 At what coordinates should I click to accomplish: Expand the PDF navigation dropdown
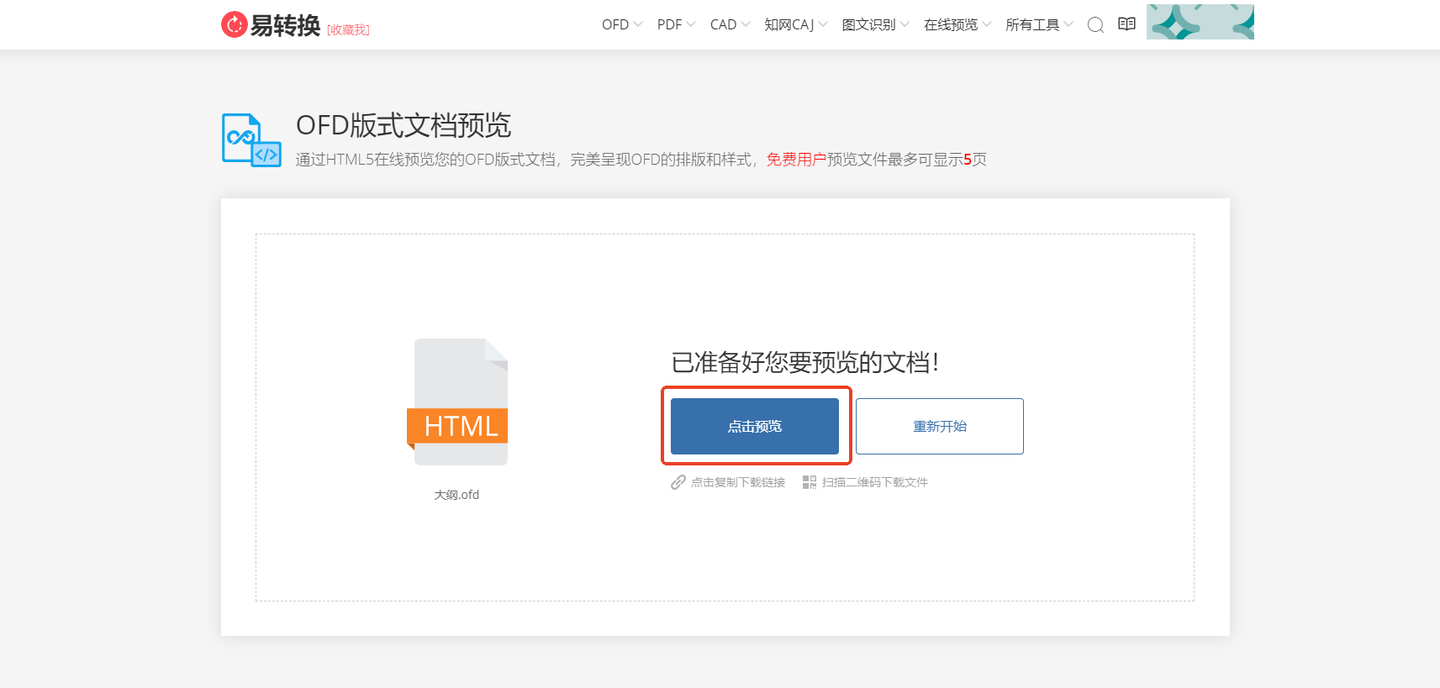pyautogui.click(x=670, y=24)
